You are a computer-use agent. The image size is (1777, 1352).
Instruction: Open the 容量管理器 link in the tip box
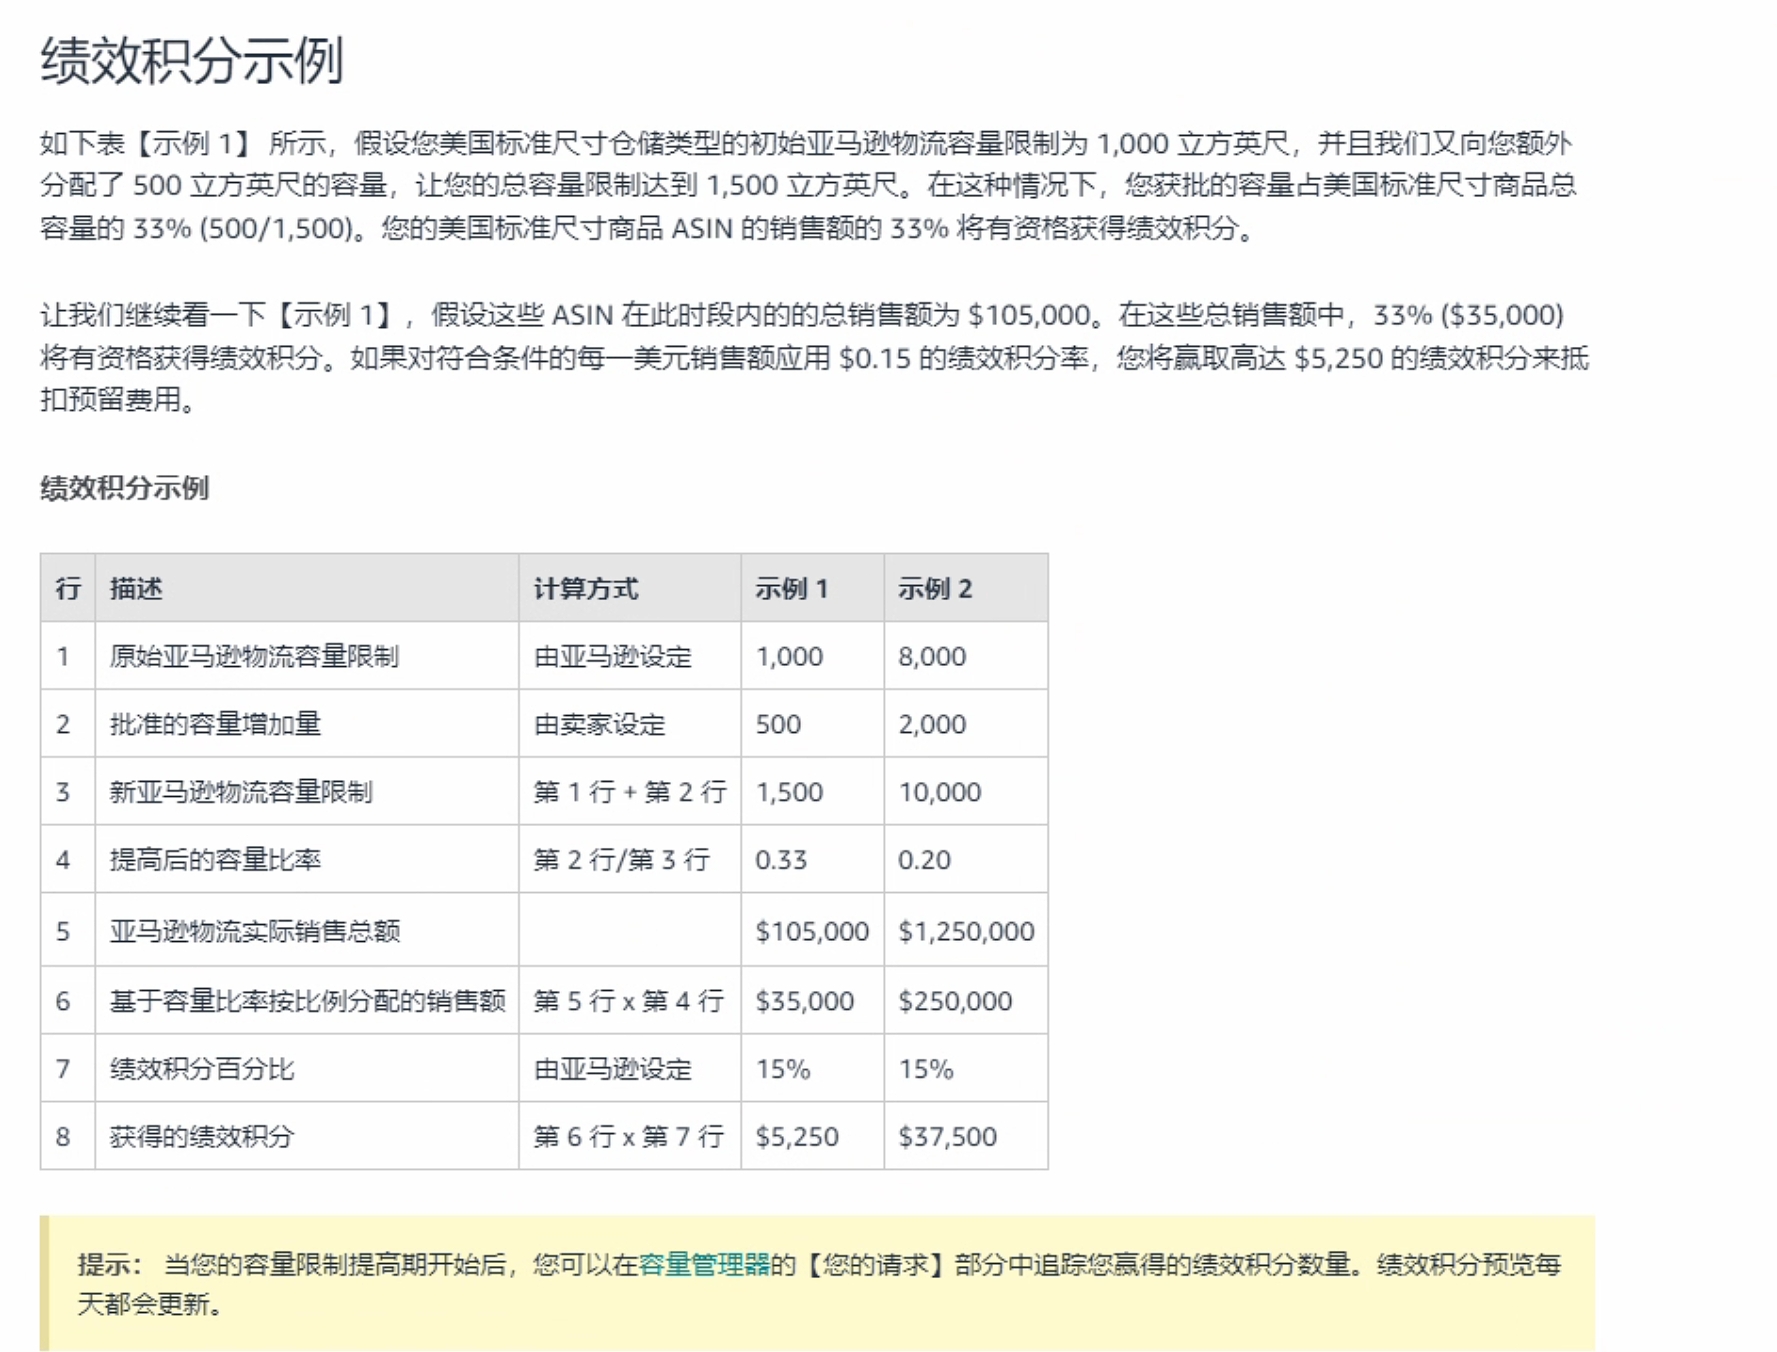point(704,1265)
